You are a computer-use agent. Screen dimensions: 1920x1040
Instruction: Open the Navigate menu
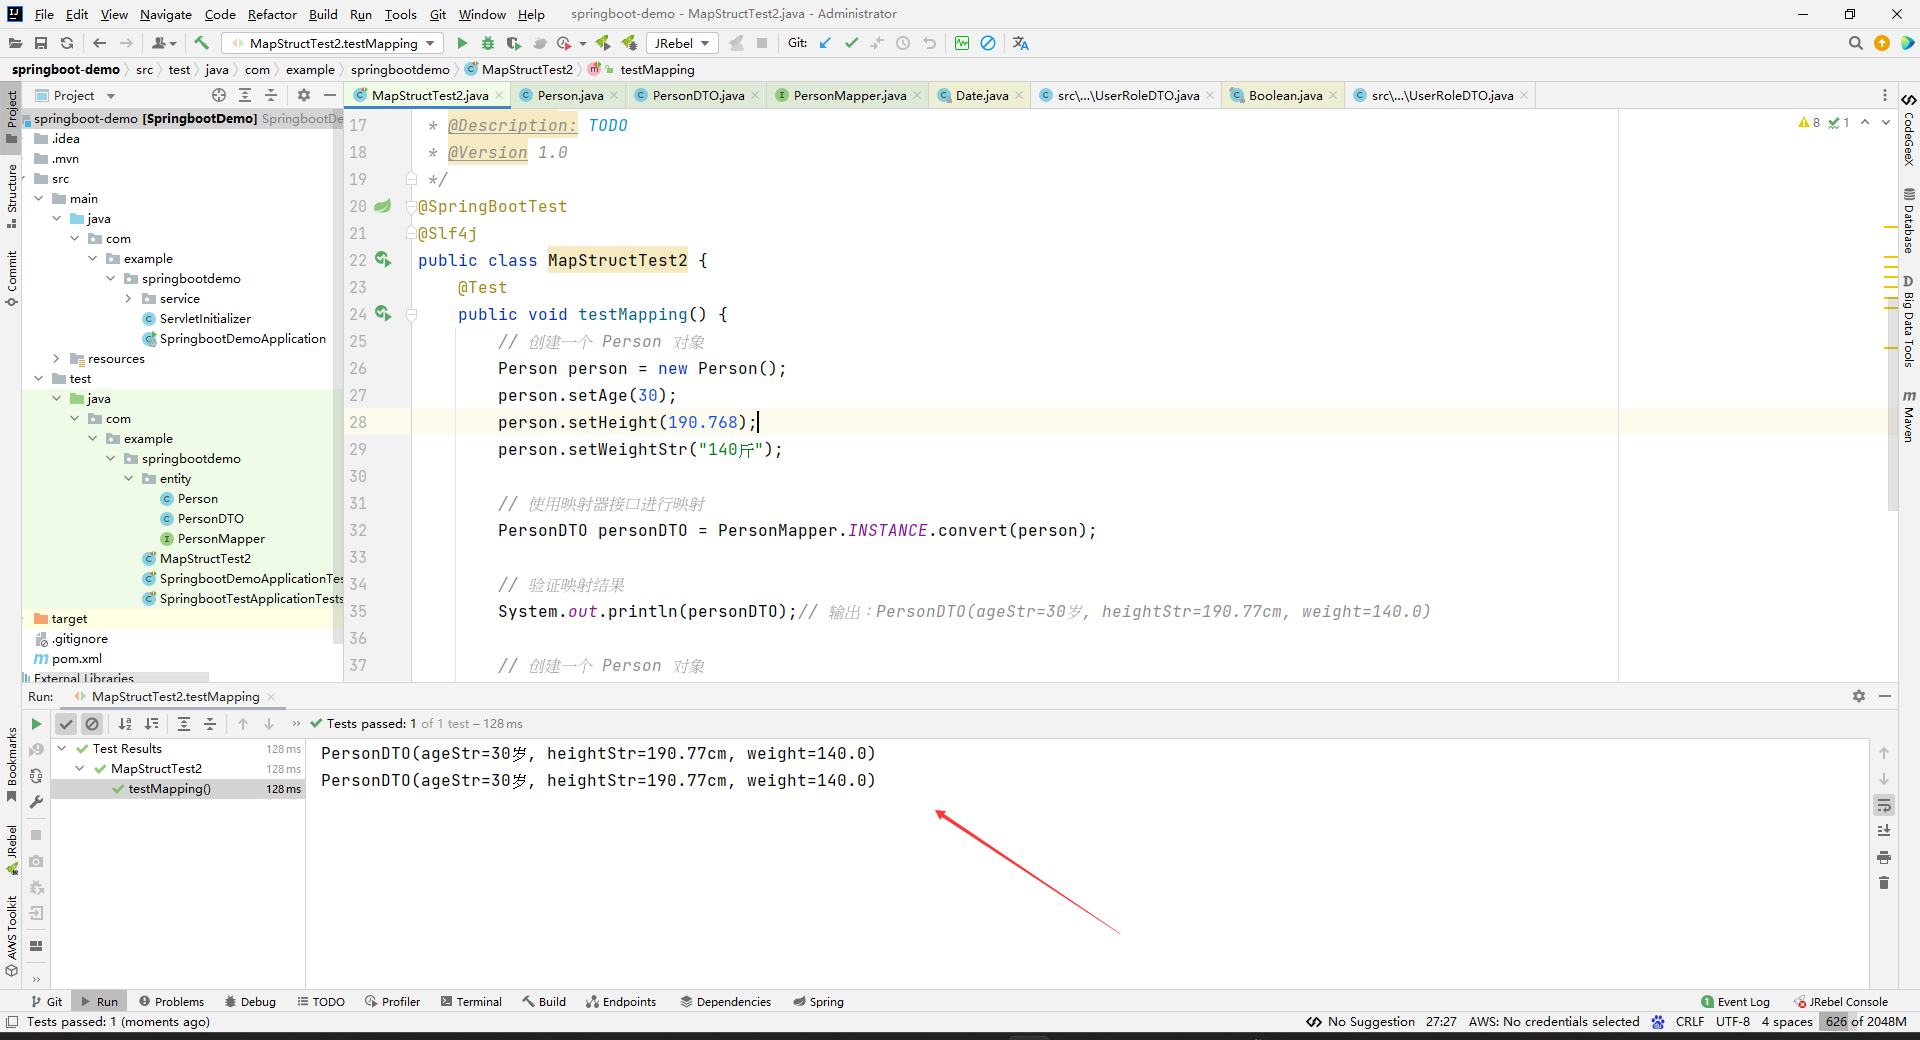click(x=165, y=14)
